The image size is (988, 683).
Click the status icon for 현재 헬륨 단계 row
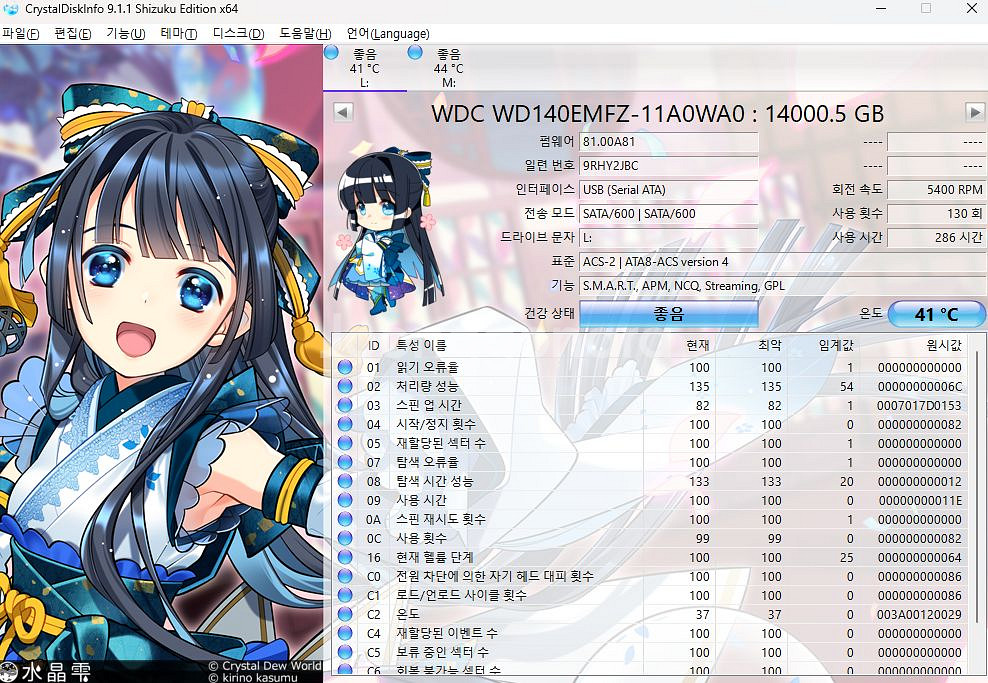pos(345,557)
